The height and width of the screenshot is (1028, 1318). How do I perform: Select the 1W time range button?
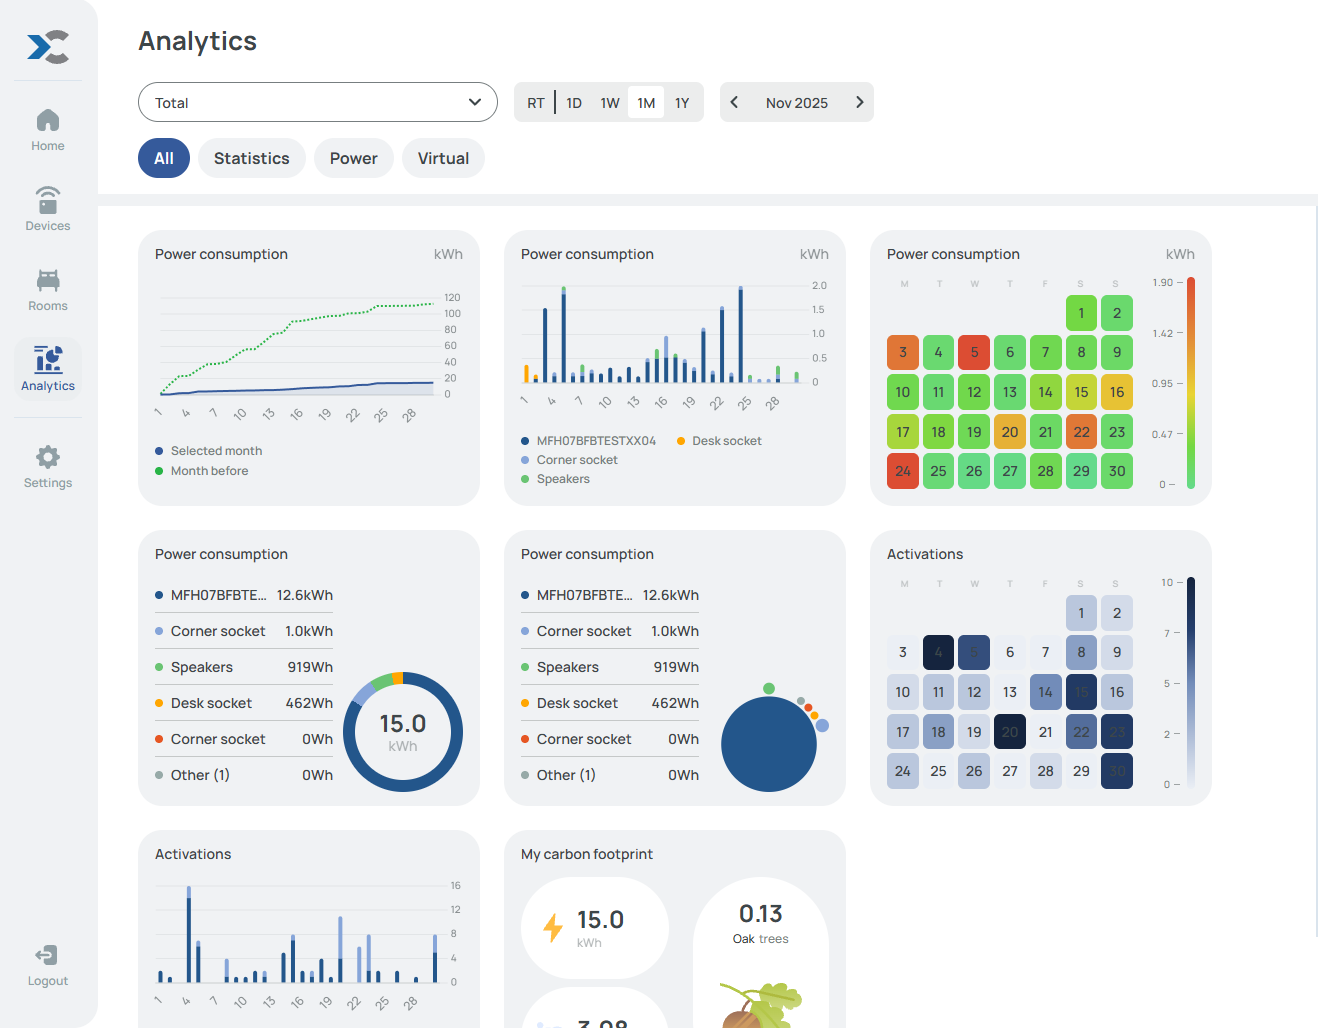point(610,103)
